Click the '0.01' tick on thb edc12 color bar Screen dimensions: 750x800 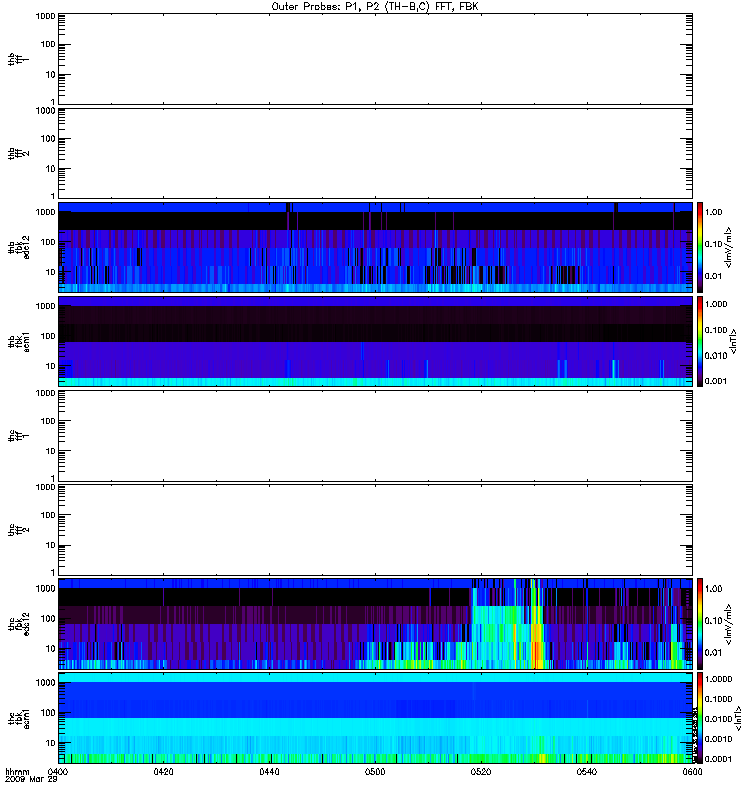click(x=714, y=276)
